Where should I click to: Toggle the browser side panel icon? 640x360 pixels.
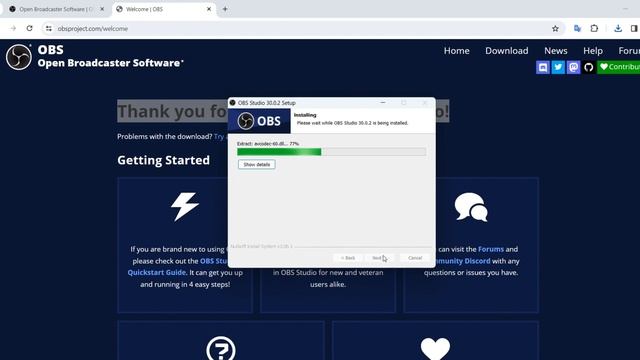[634, 29]
